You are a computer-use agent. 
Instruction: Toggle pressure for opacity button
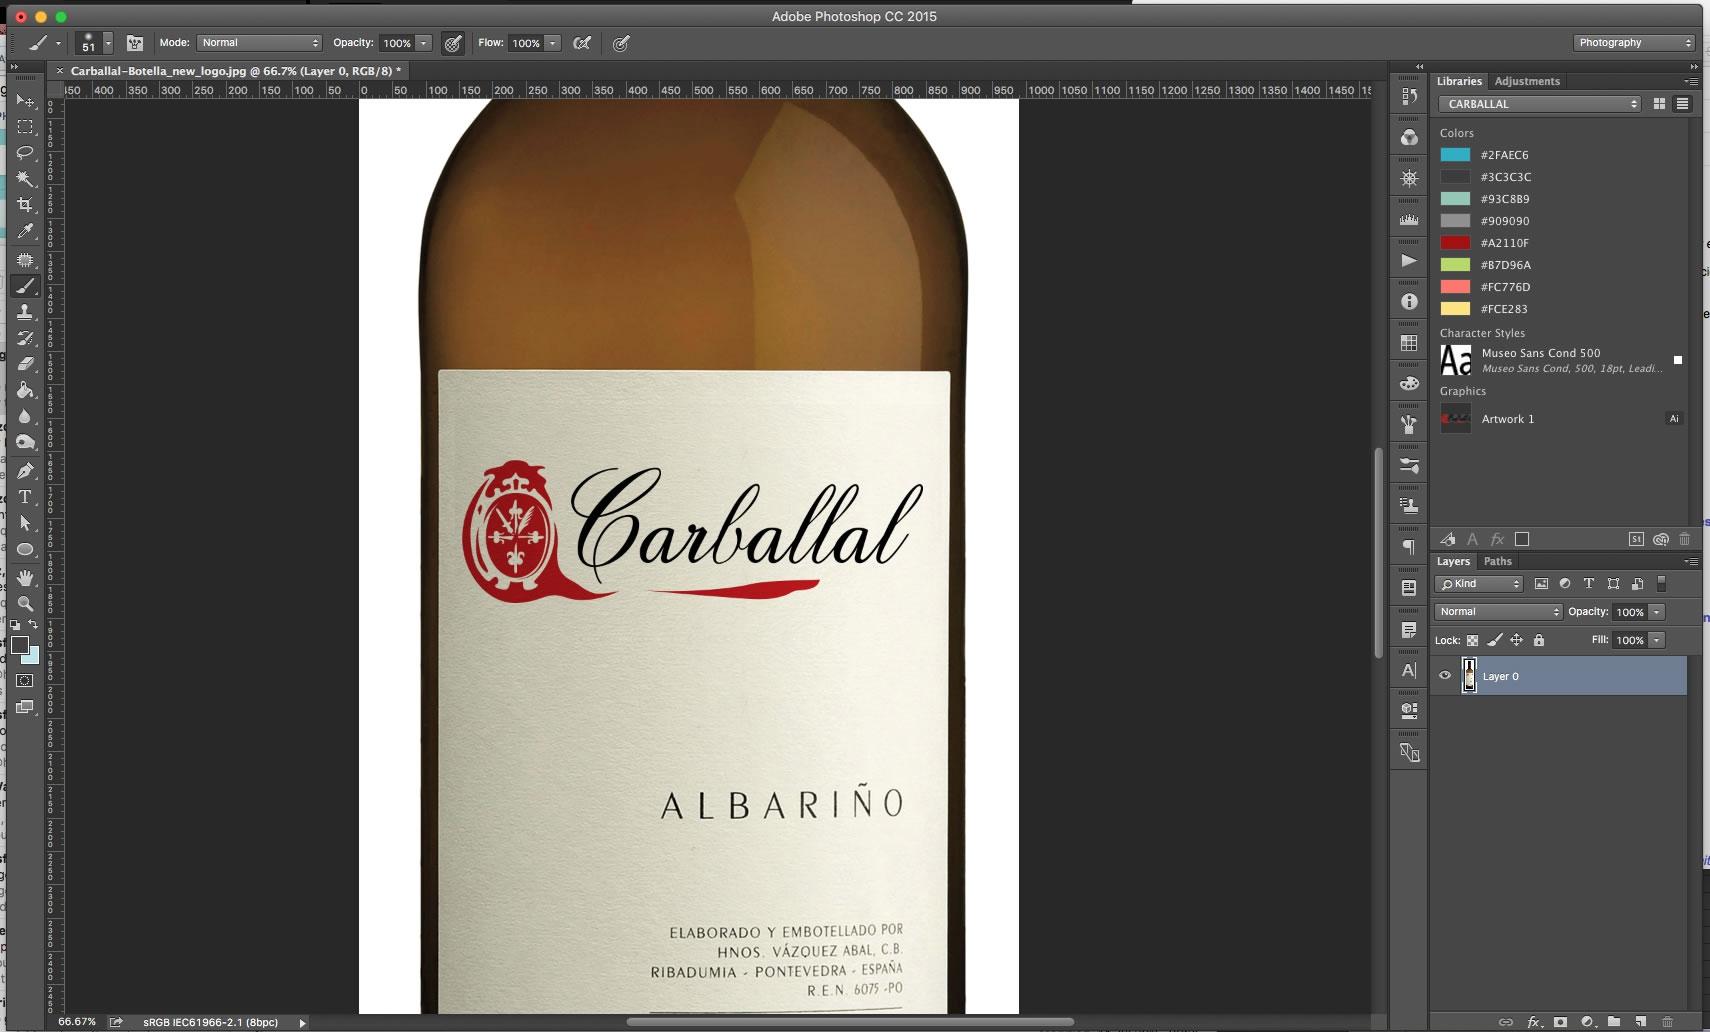point(453,43)
